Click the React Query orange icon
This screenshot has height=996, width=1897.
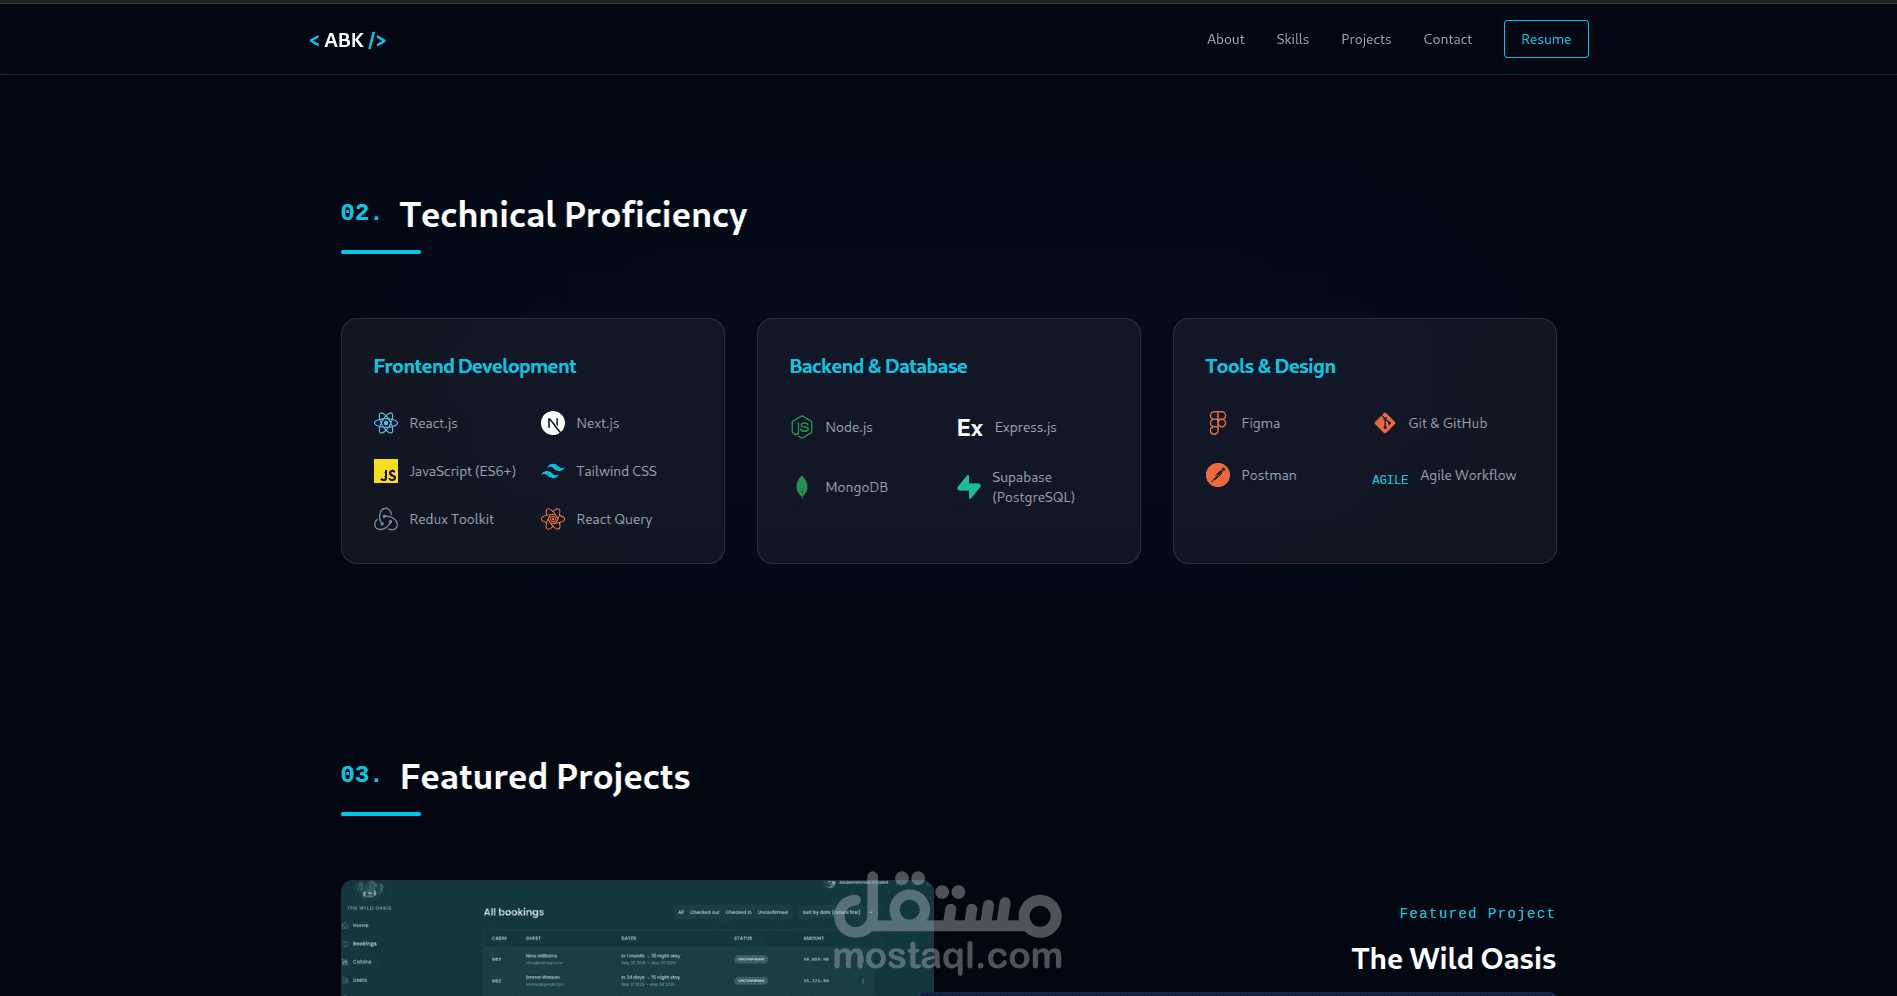pyautogui.click(x=553, y=519)
